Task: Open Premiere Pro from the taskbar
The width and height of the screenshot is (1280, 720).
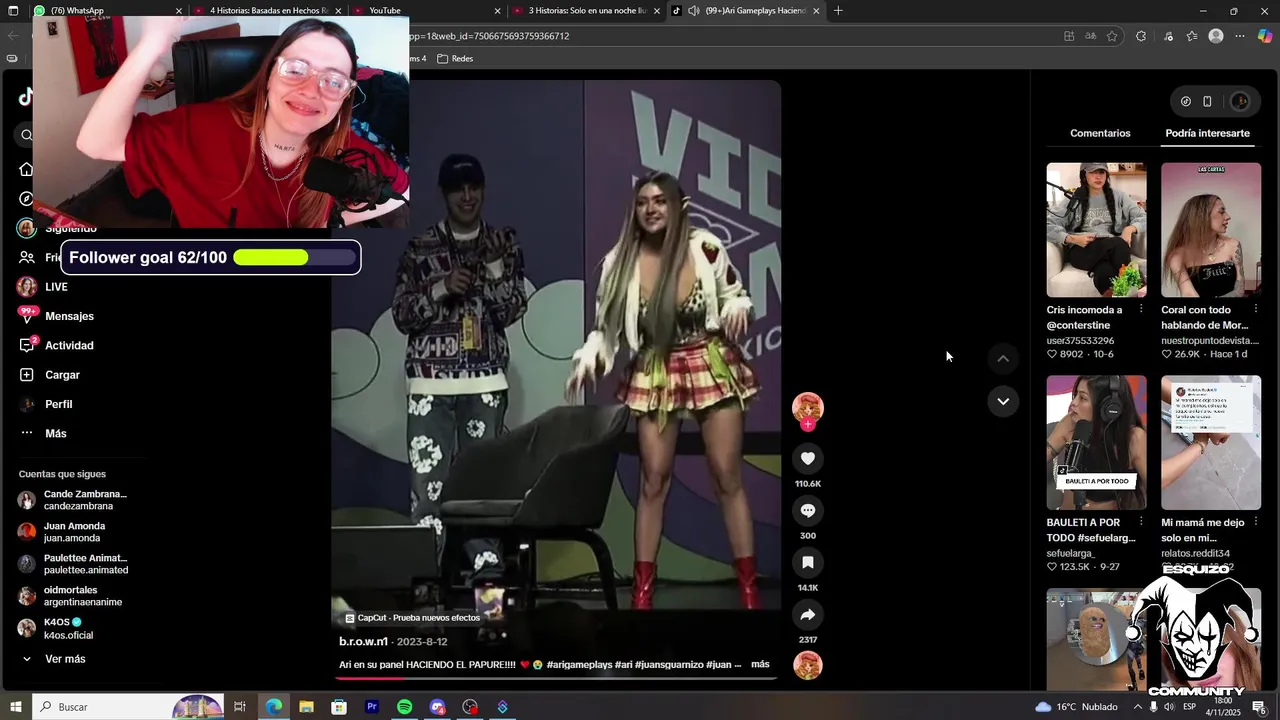Action: pyautogui.click(x=372, y=707)
